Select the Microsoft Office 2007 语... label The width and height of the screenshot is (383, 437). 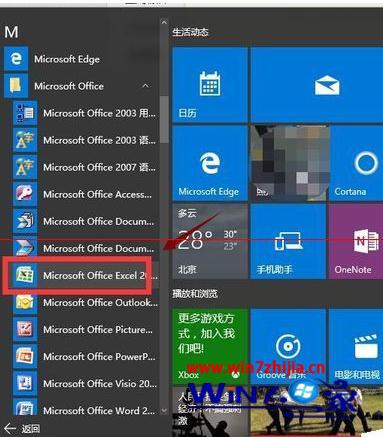(x=99, y=167)
